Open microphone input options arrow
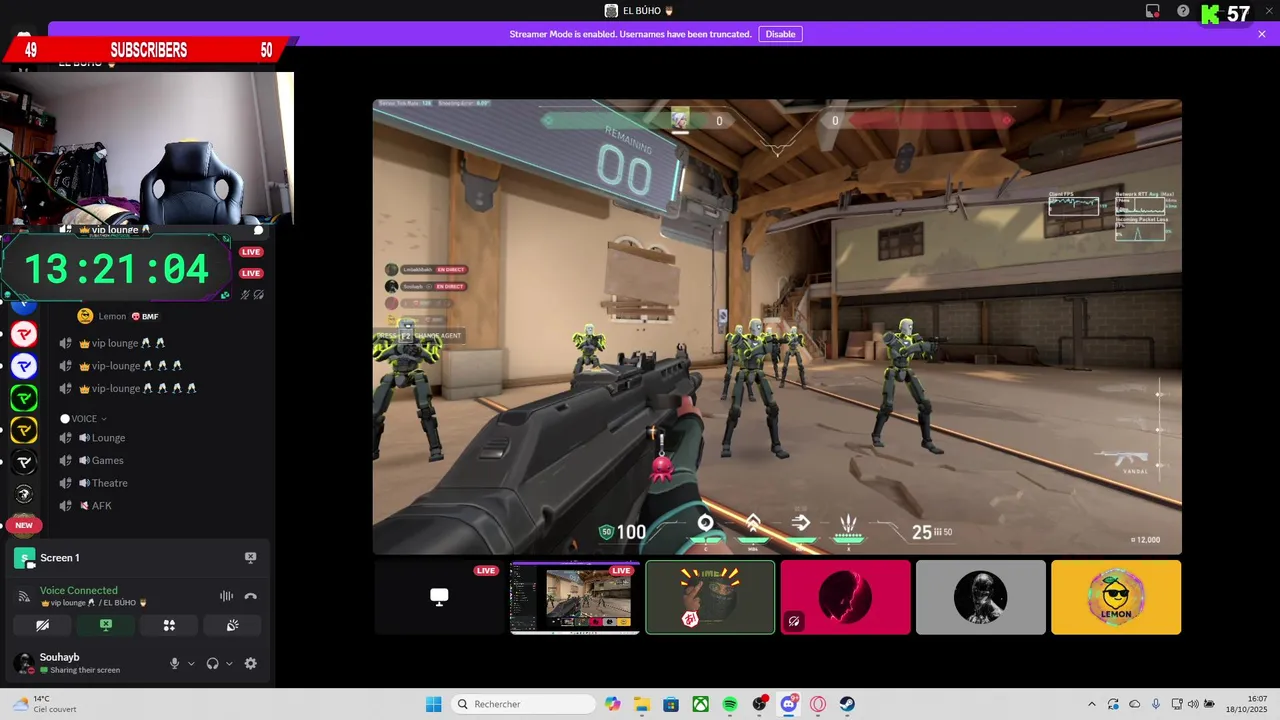 pyautogui.click(x=191, y=663)
